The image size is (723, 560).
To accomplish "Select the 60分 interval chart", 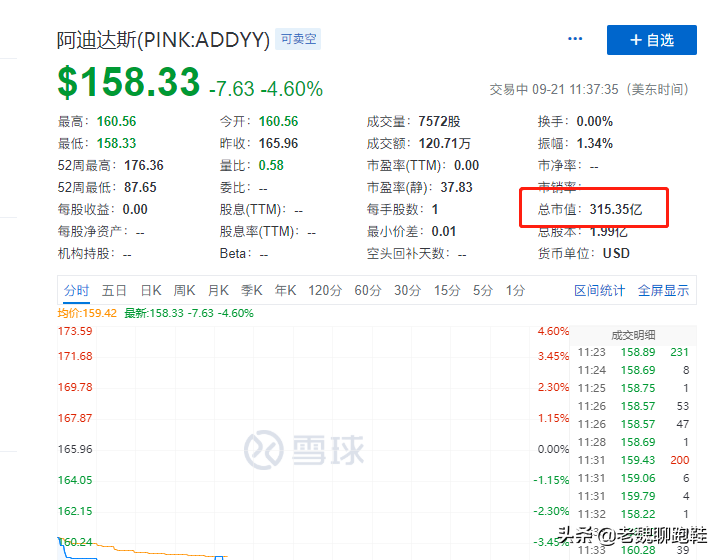I will [368, 290].
